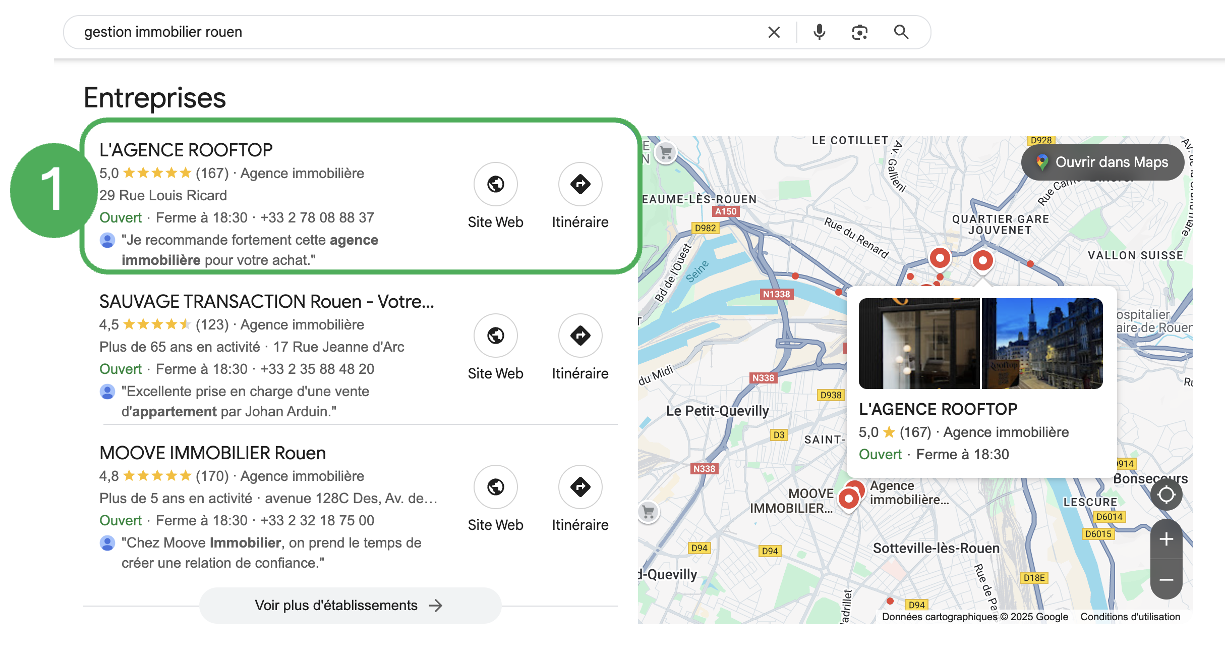This screenshot has width=1232, height=652.
Task: Click '29 Rue Louis Ricard' address text
Action: coord(163,195)
